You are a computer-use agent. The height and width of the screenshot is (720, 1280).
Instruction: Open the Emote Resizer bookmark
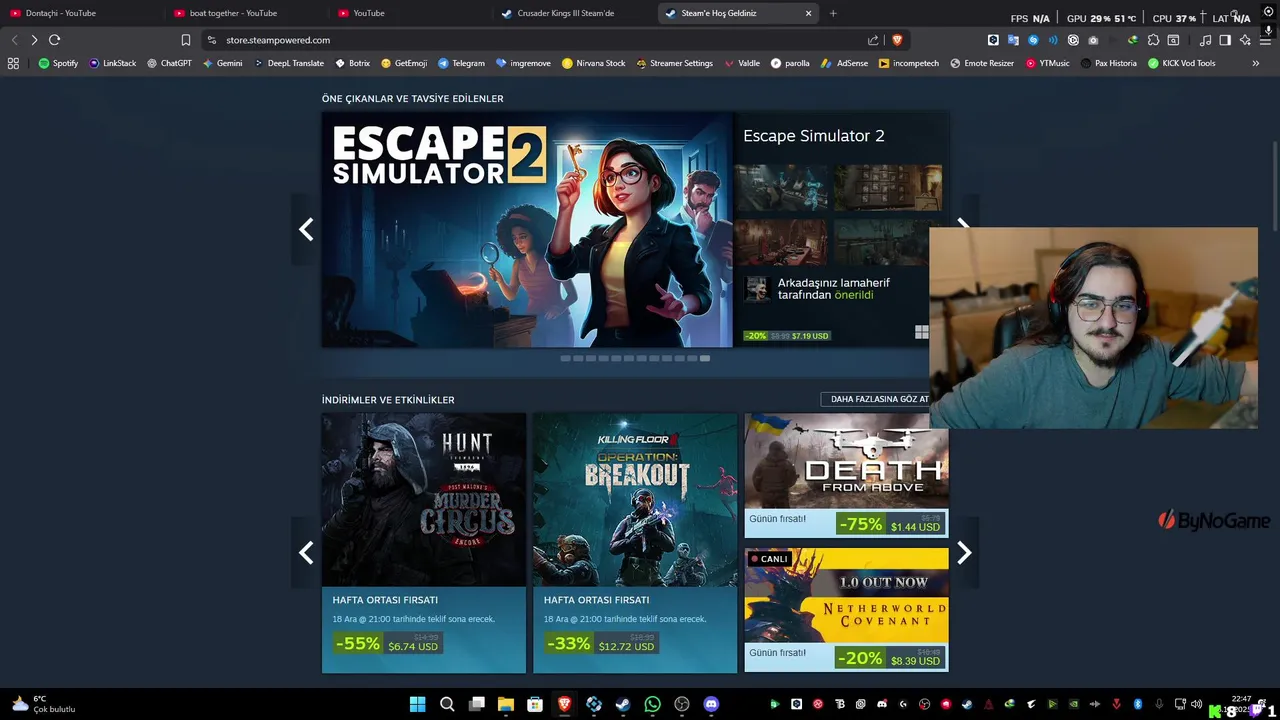coord(982,63)
